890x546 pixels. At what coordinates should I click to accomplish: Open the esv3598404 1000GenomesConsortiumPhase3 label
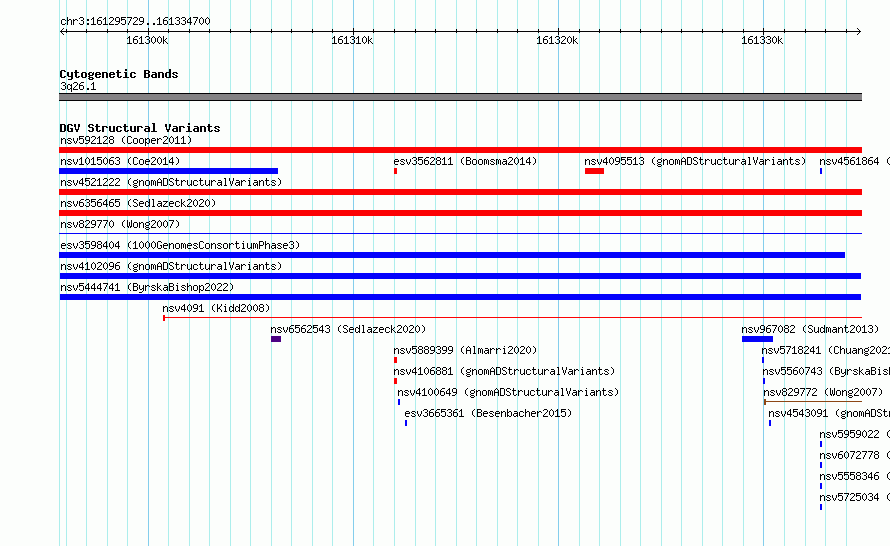tap(180, 245)
